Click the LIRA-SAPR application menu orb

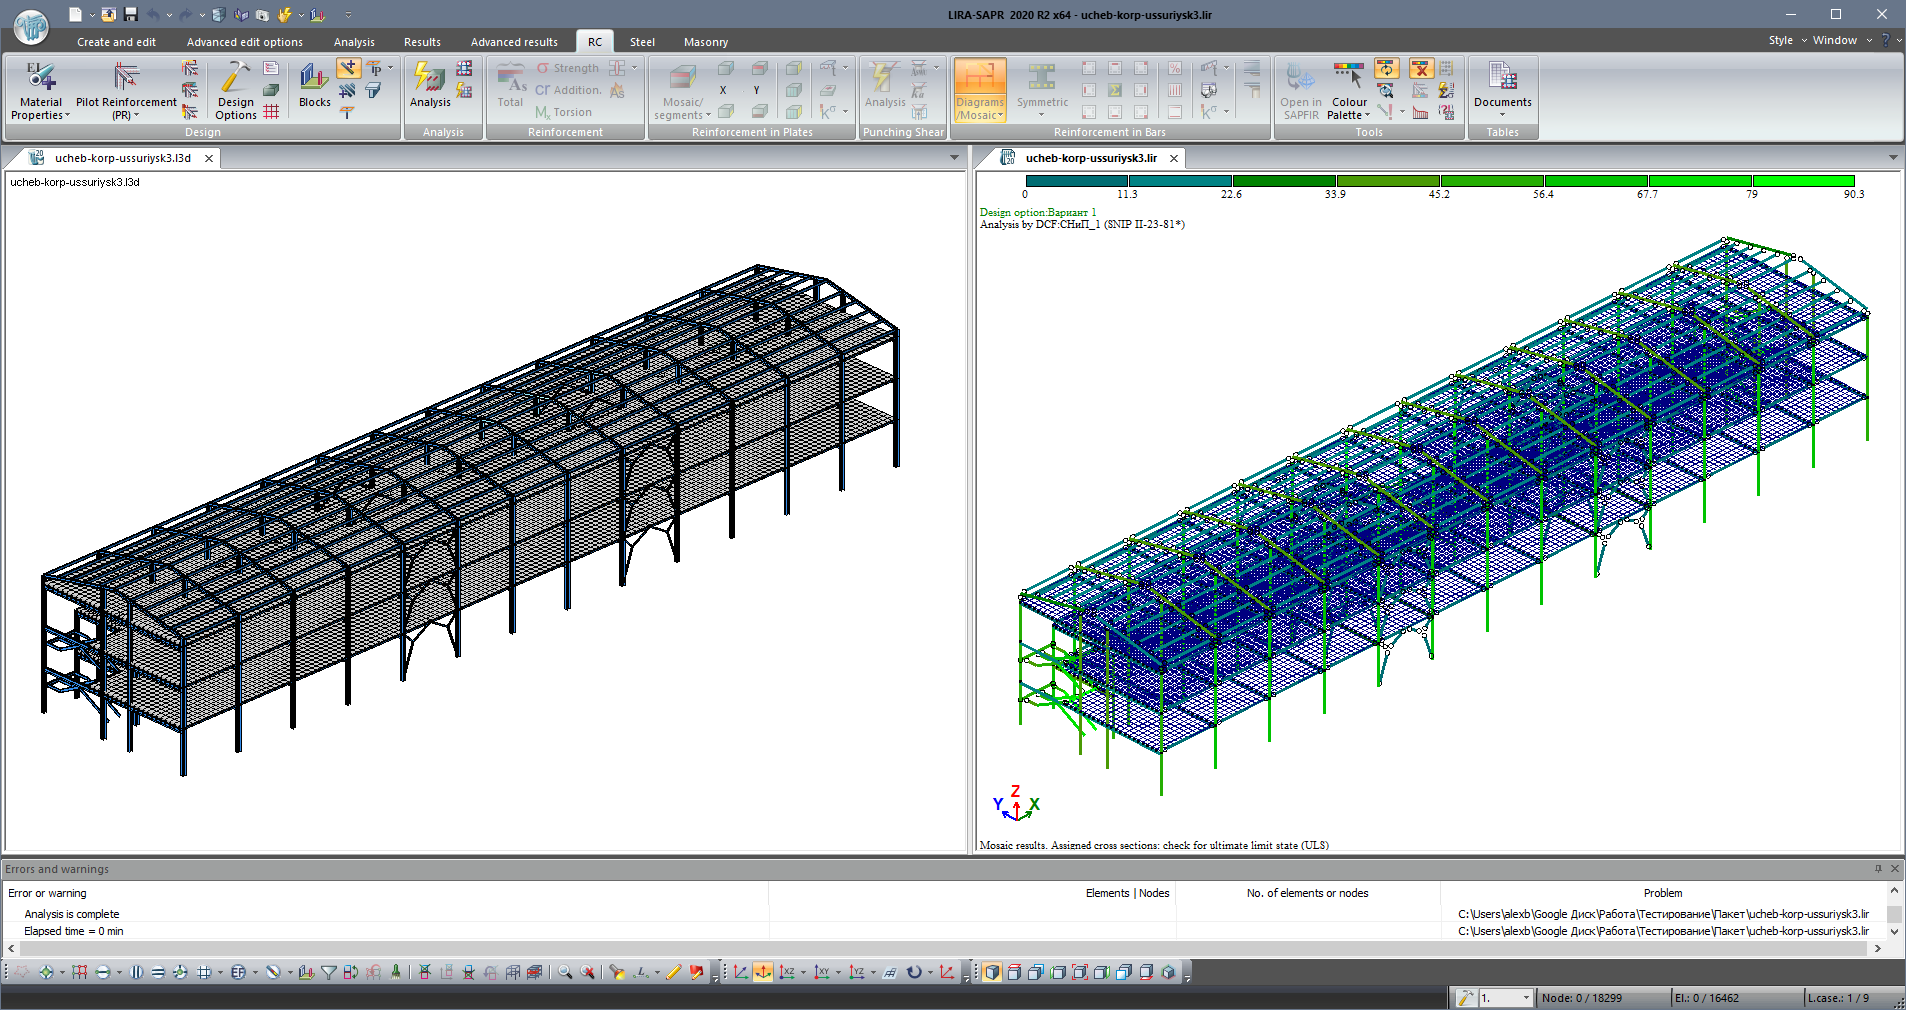[31, 27]
